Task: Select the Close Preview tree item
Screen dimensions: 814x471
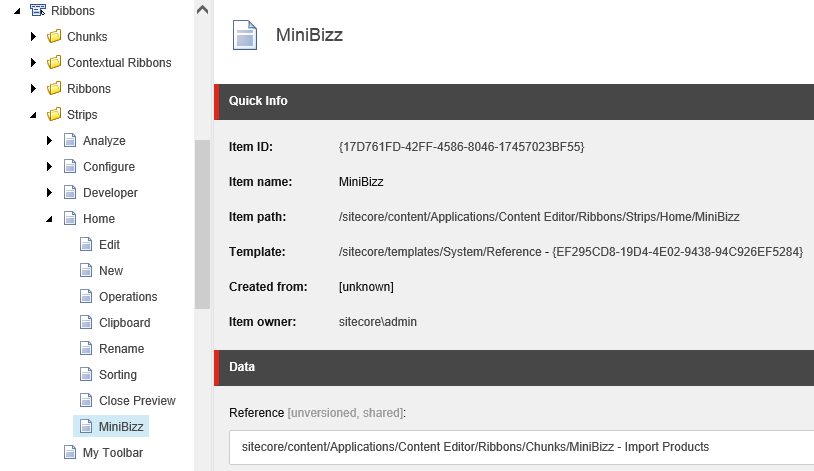Action: click(x=137, y=400)
